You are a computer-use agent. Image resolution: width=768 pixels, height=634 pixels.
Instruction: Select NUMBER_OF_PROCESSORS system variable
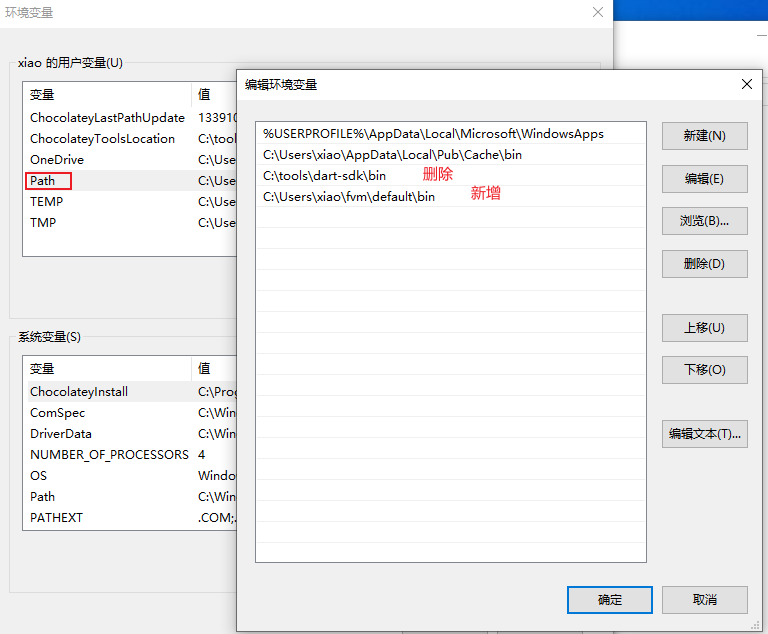coord(131,455)
